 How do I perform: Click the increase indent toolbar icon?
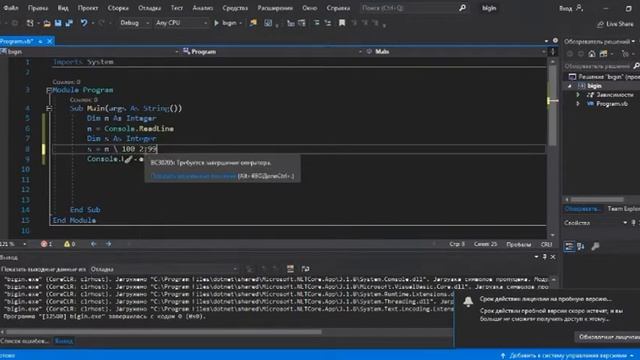(328, 23)
